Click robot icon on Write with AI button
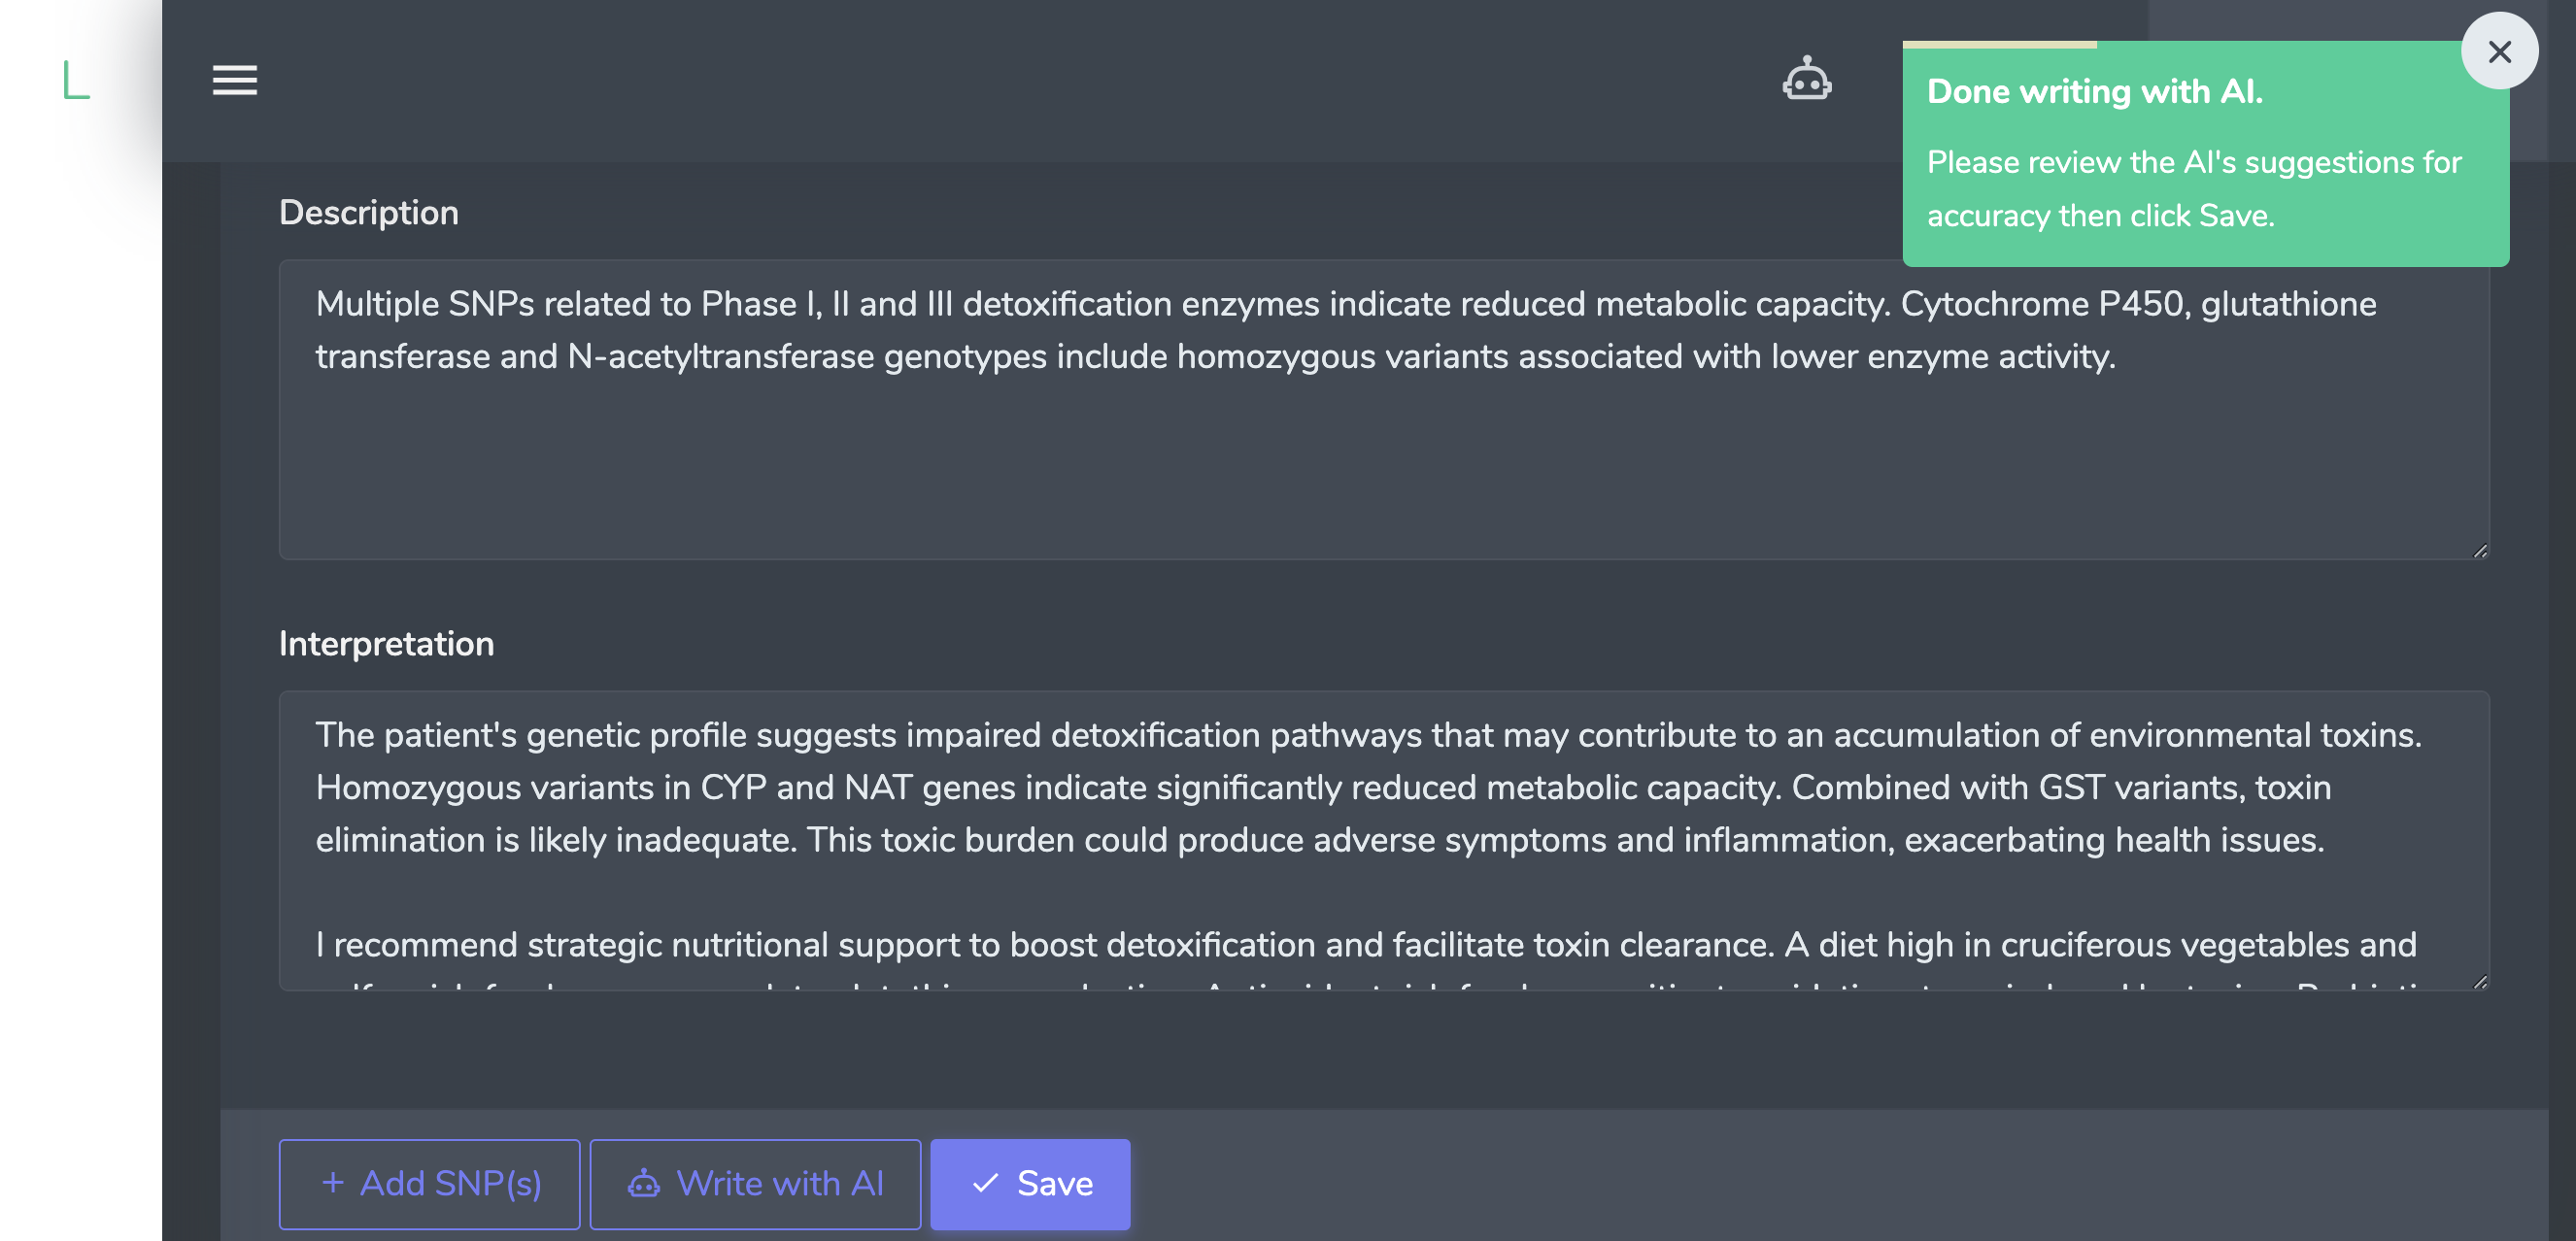The image size is (2576, 1241). [x=643, y=1184]
